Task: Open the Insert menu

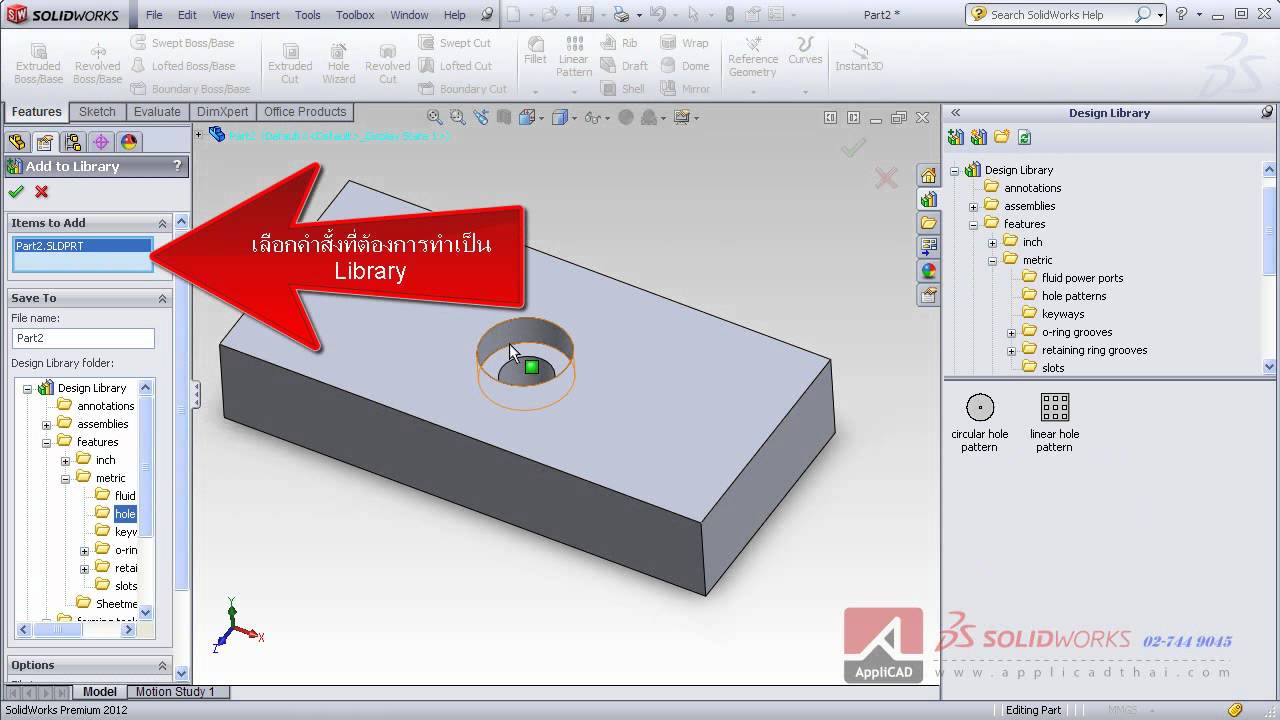Action: [x=265, y=15]
